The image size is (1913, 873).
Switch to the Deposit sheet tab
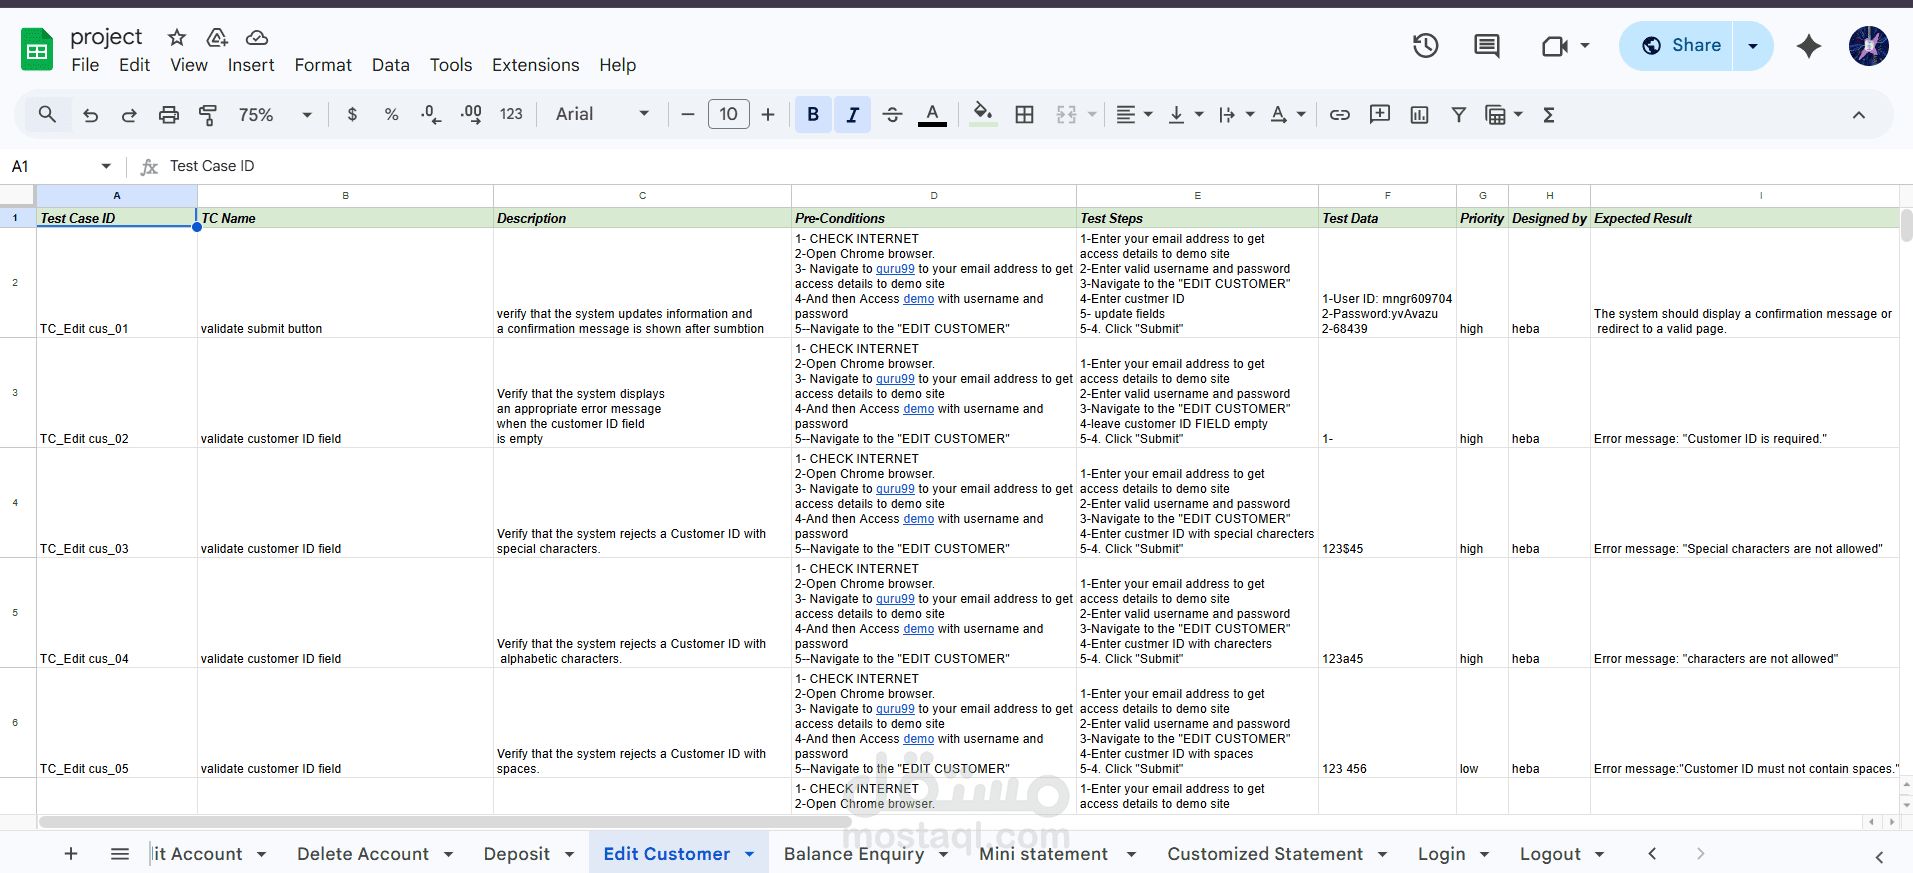517,854
